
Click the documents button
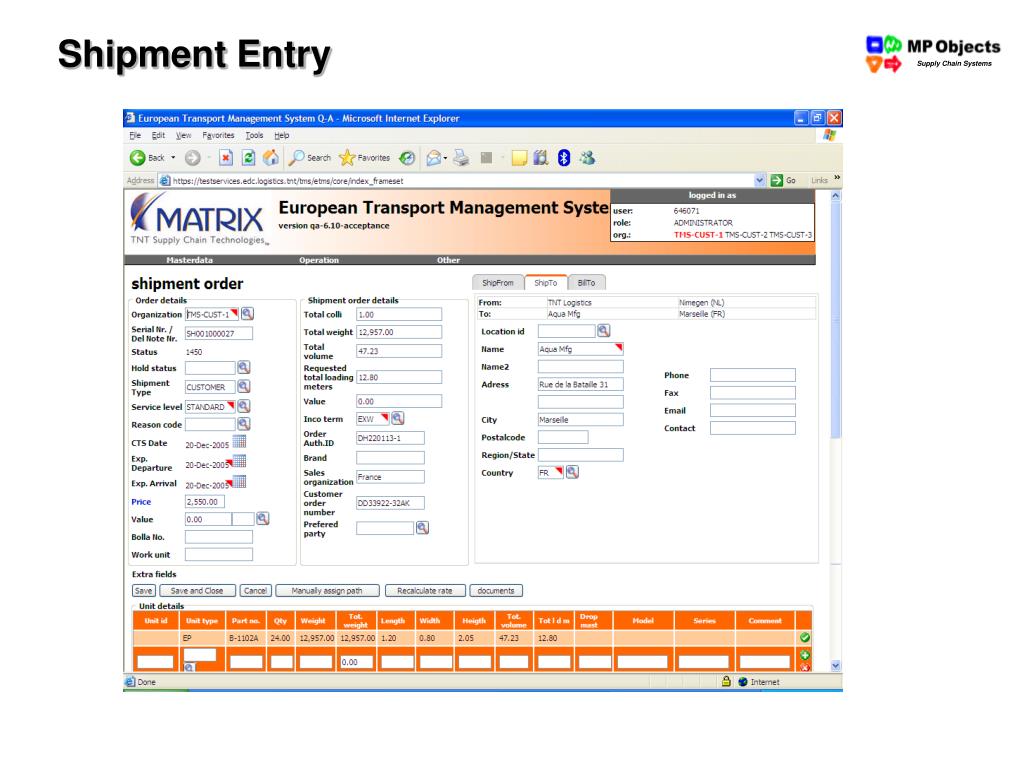click(496, 591)
